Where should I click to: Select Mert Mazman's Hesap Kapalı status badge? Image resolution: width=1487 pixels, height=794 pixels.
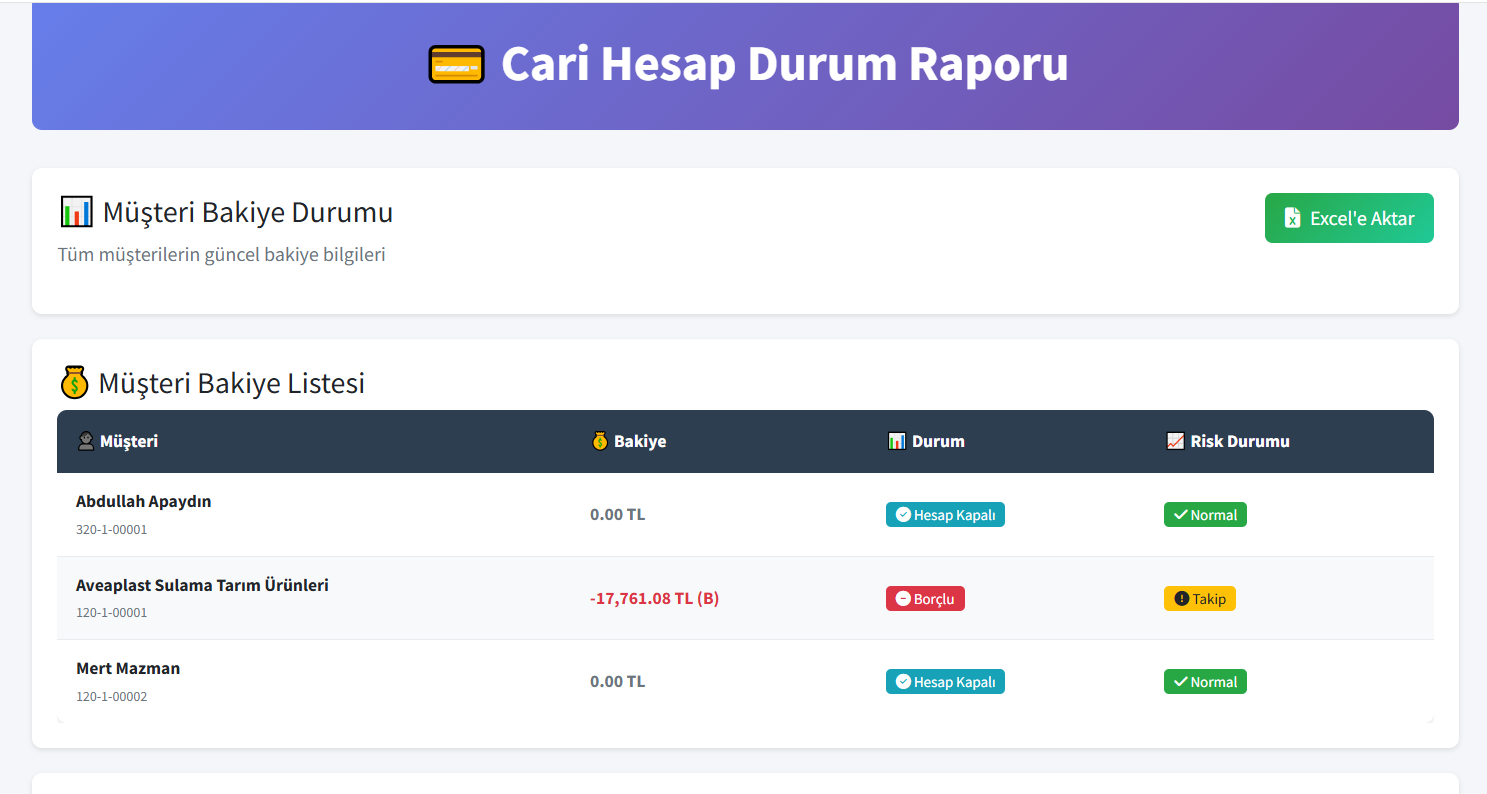[945, 681]
